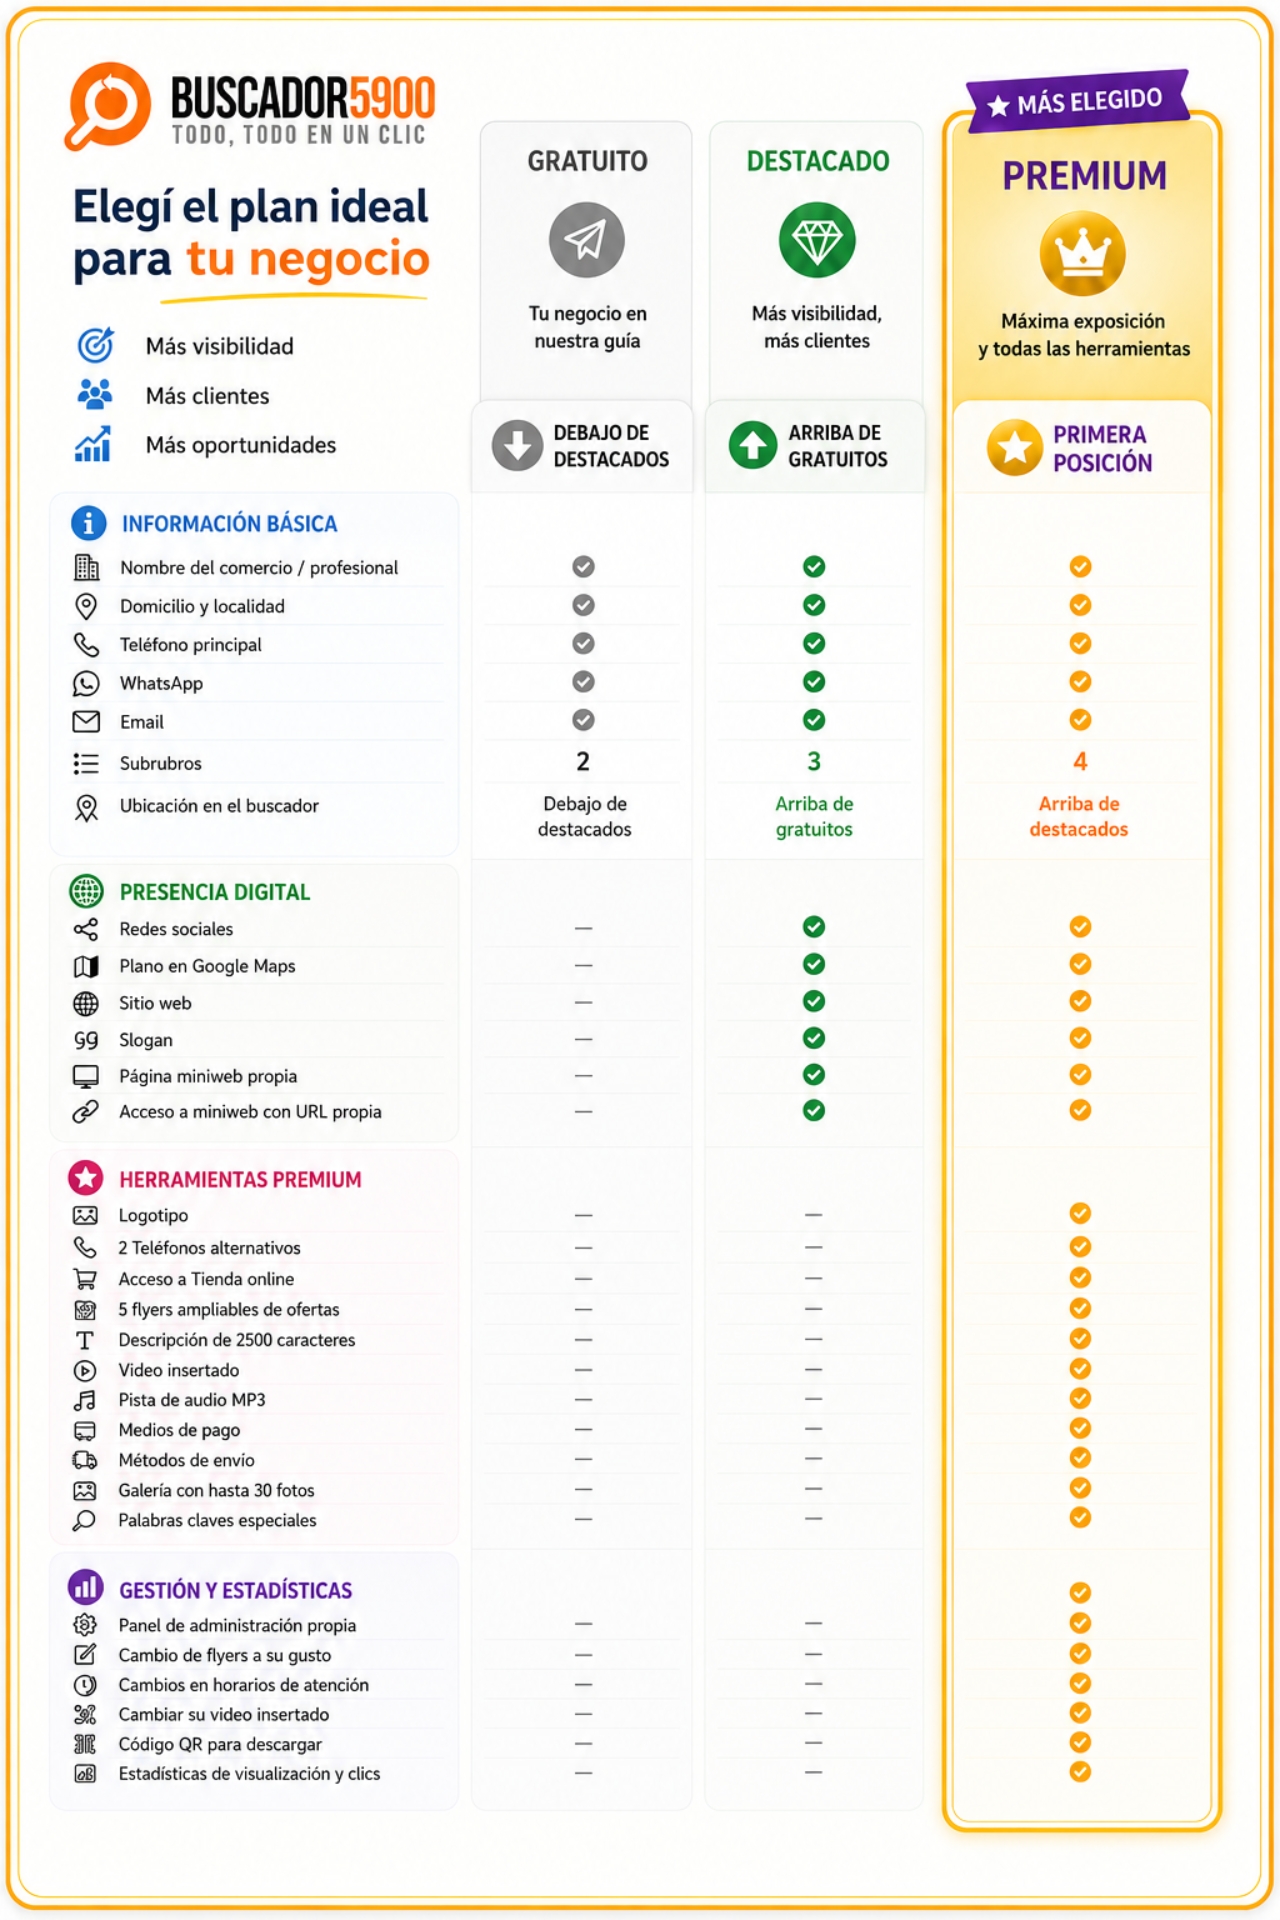This screenshot has width=1280, height=1920.
Task: Click the green diamond icon under Destacado
Action: tap(817, 240)
